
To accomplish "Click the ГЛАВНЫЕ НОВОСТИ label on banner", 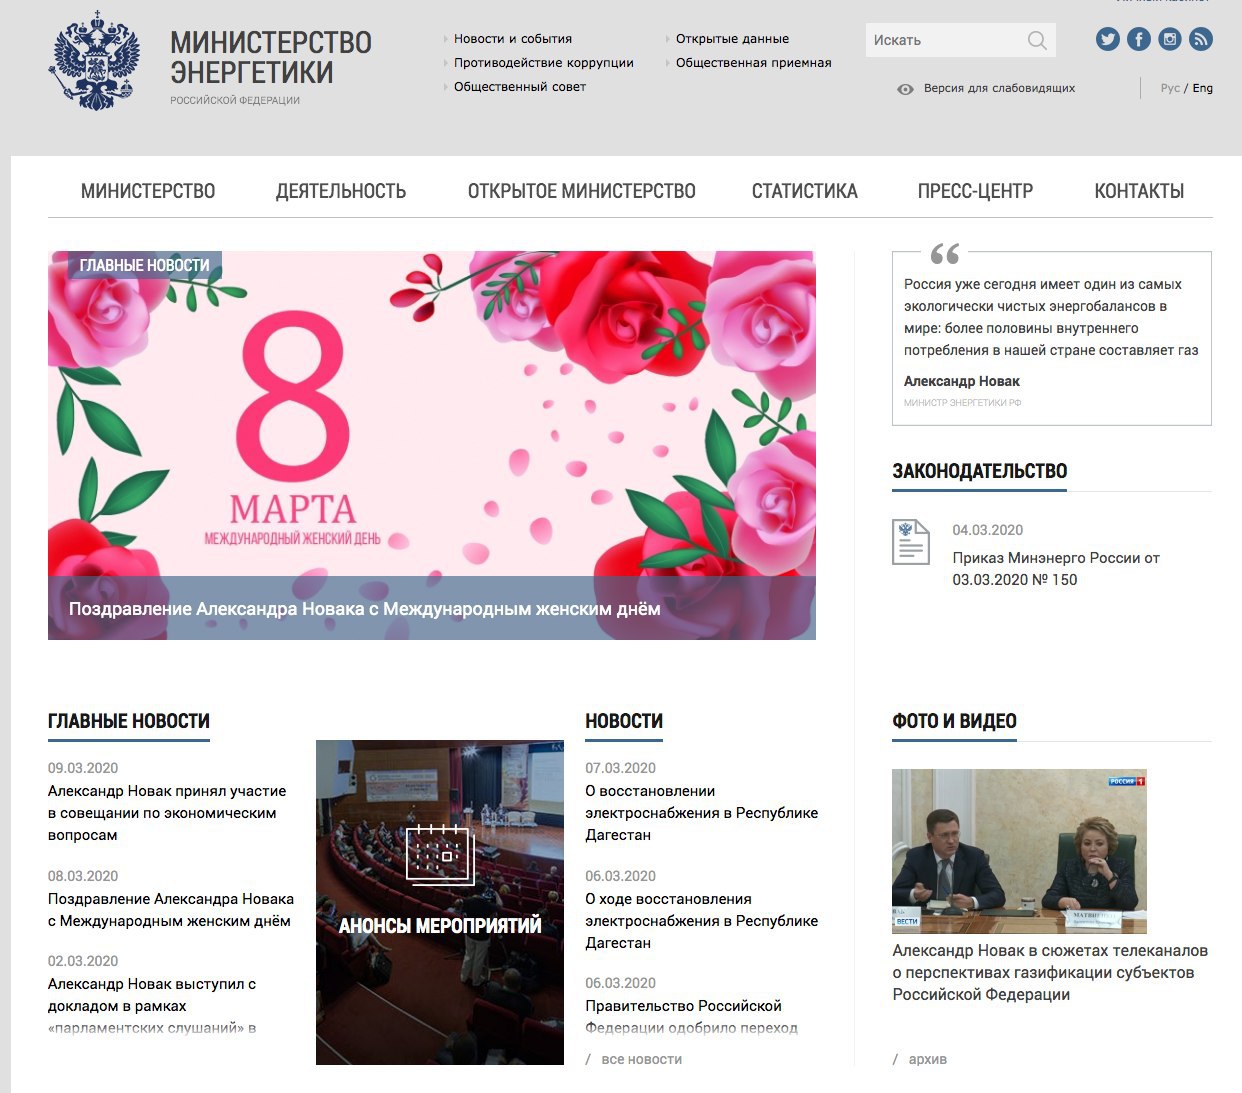I will 145,265.
